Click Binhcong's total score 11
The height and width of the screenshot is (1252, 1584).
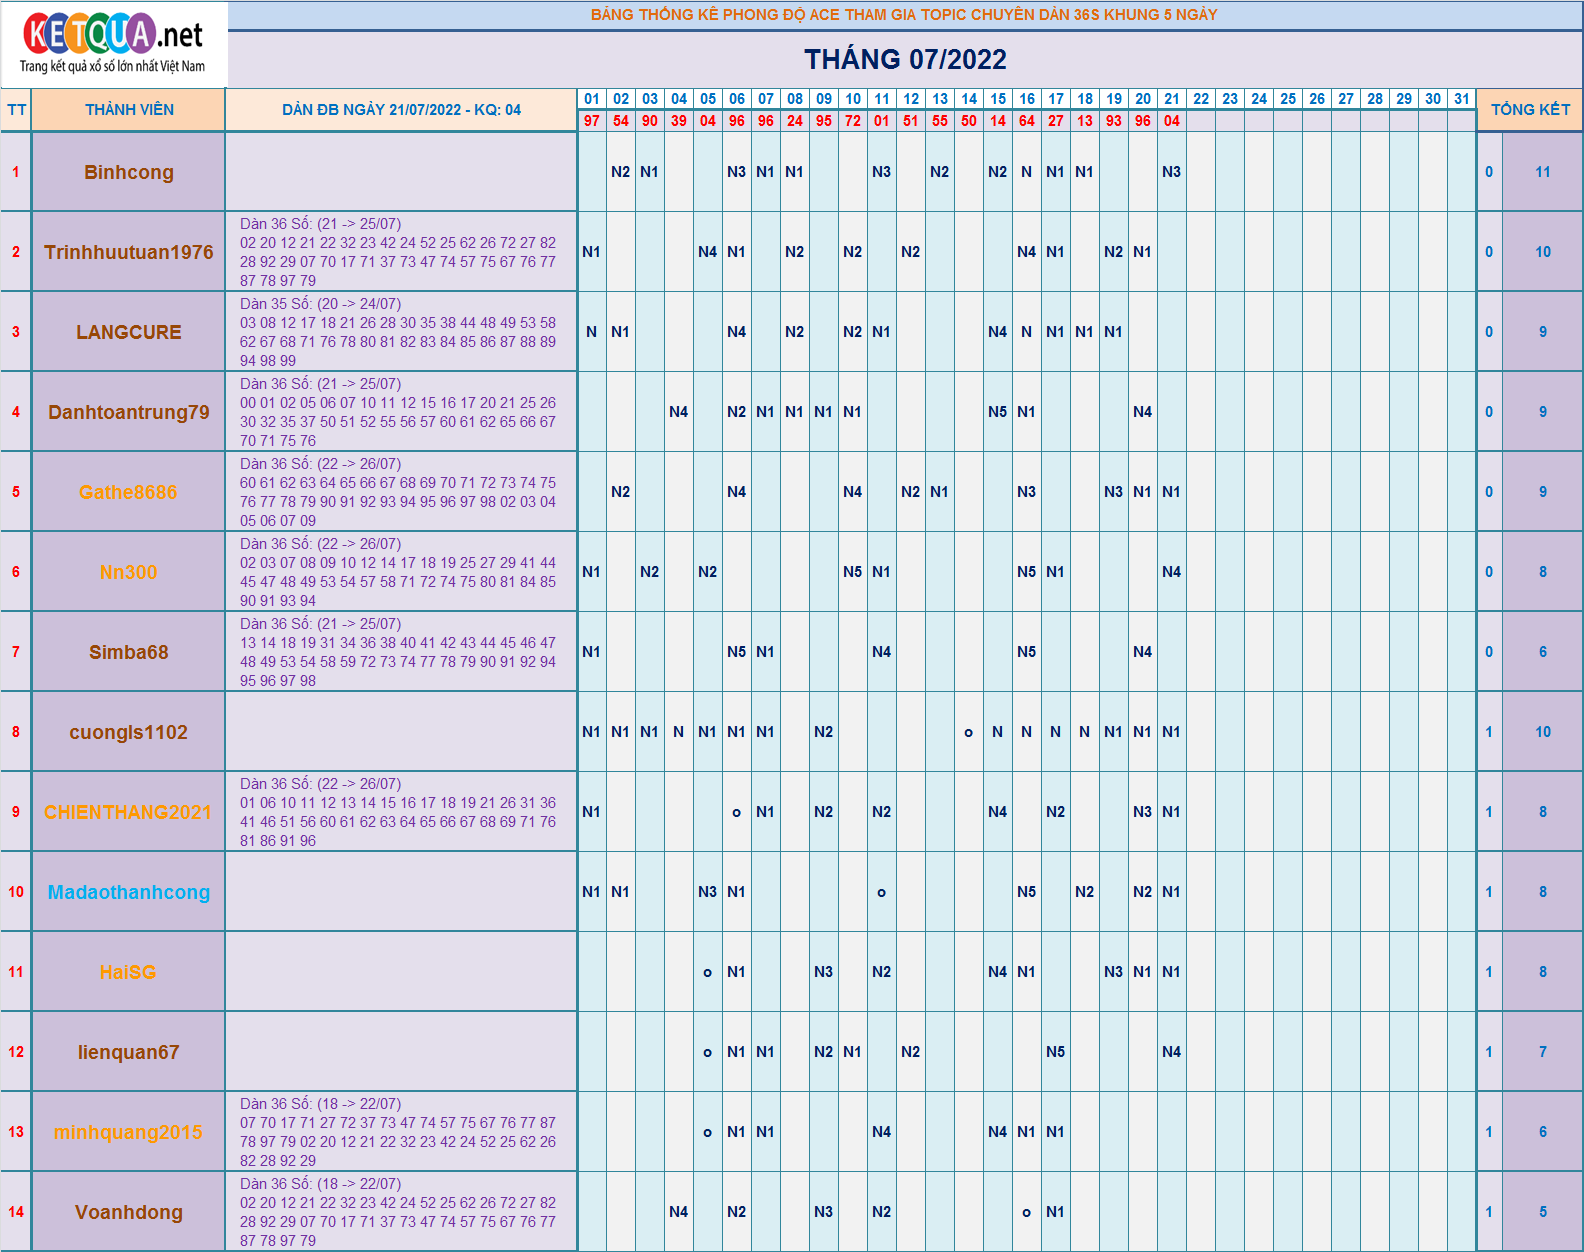(x=1542, y=172)
